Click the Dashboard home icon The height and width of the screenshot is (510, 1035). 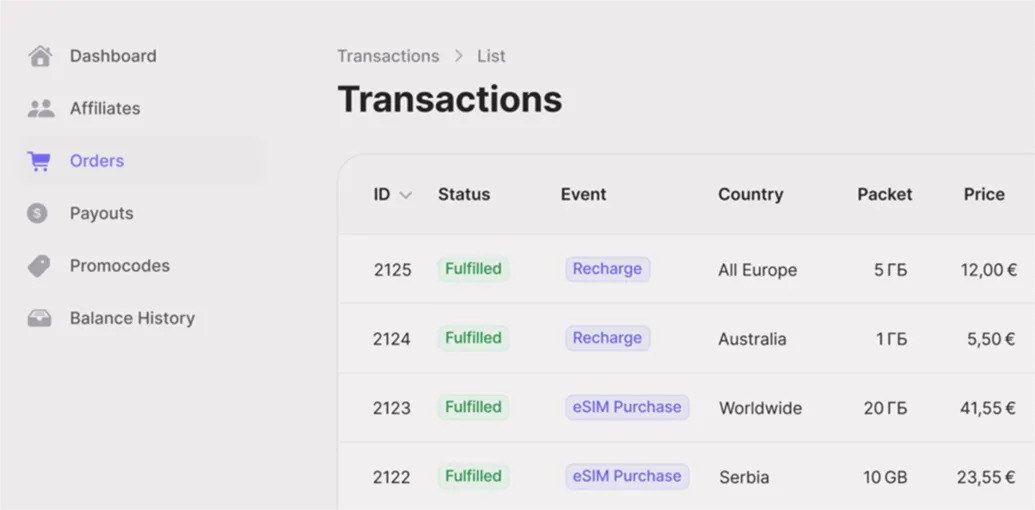40,56
